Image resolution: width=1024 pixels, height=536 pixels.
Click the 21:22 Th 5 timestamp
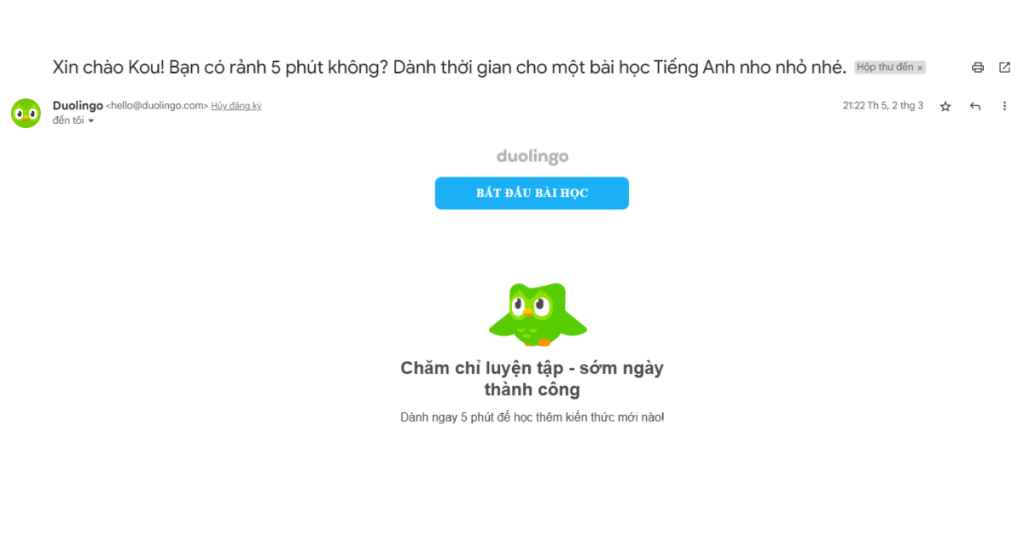coord(883,106)
